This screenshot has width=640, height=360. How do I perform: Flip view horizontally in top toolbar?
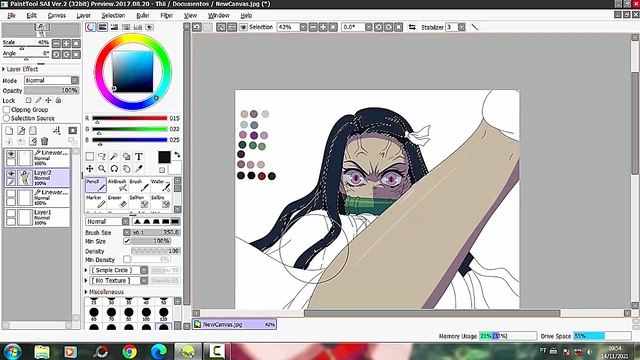[x=412, y=27]
